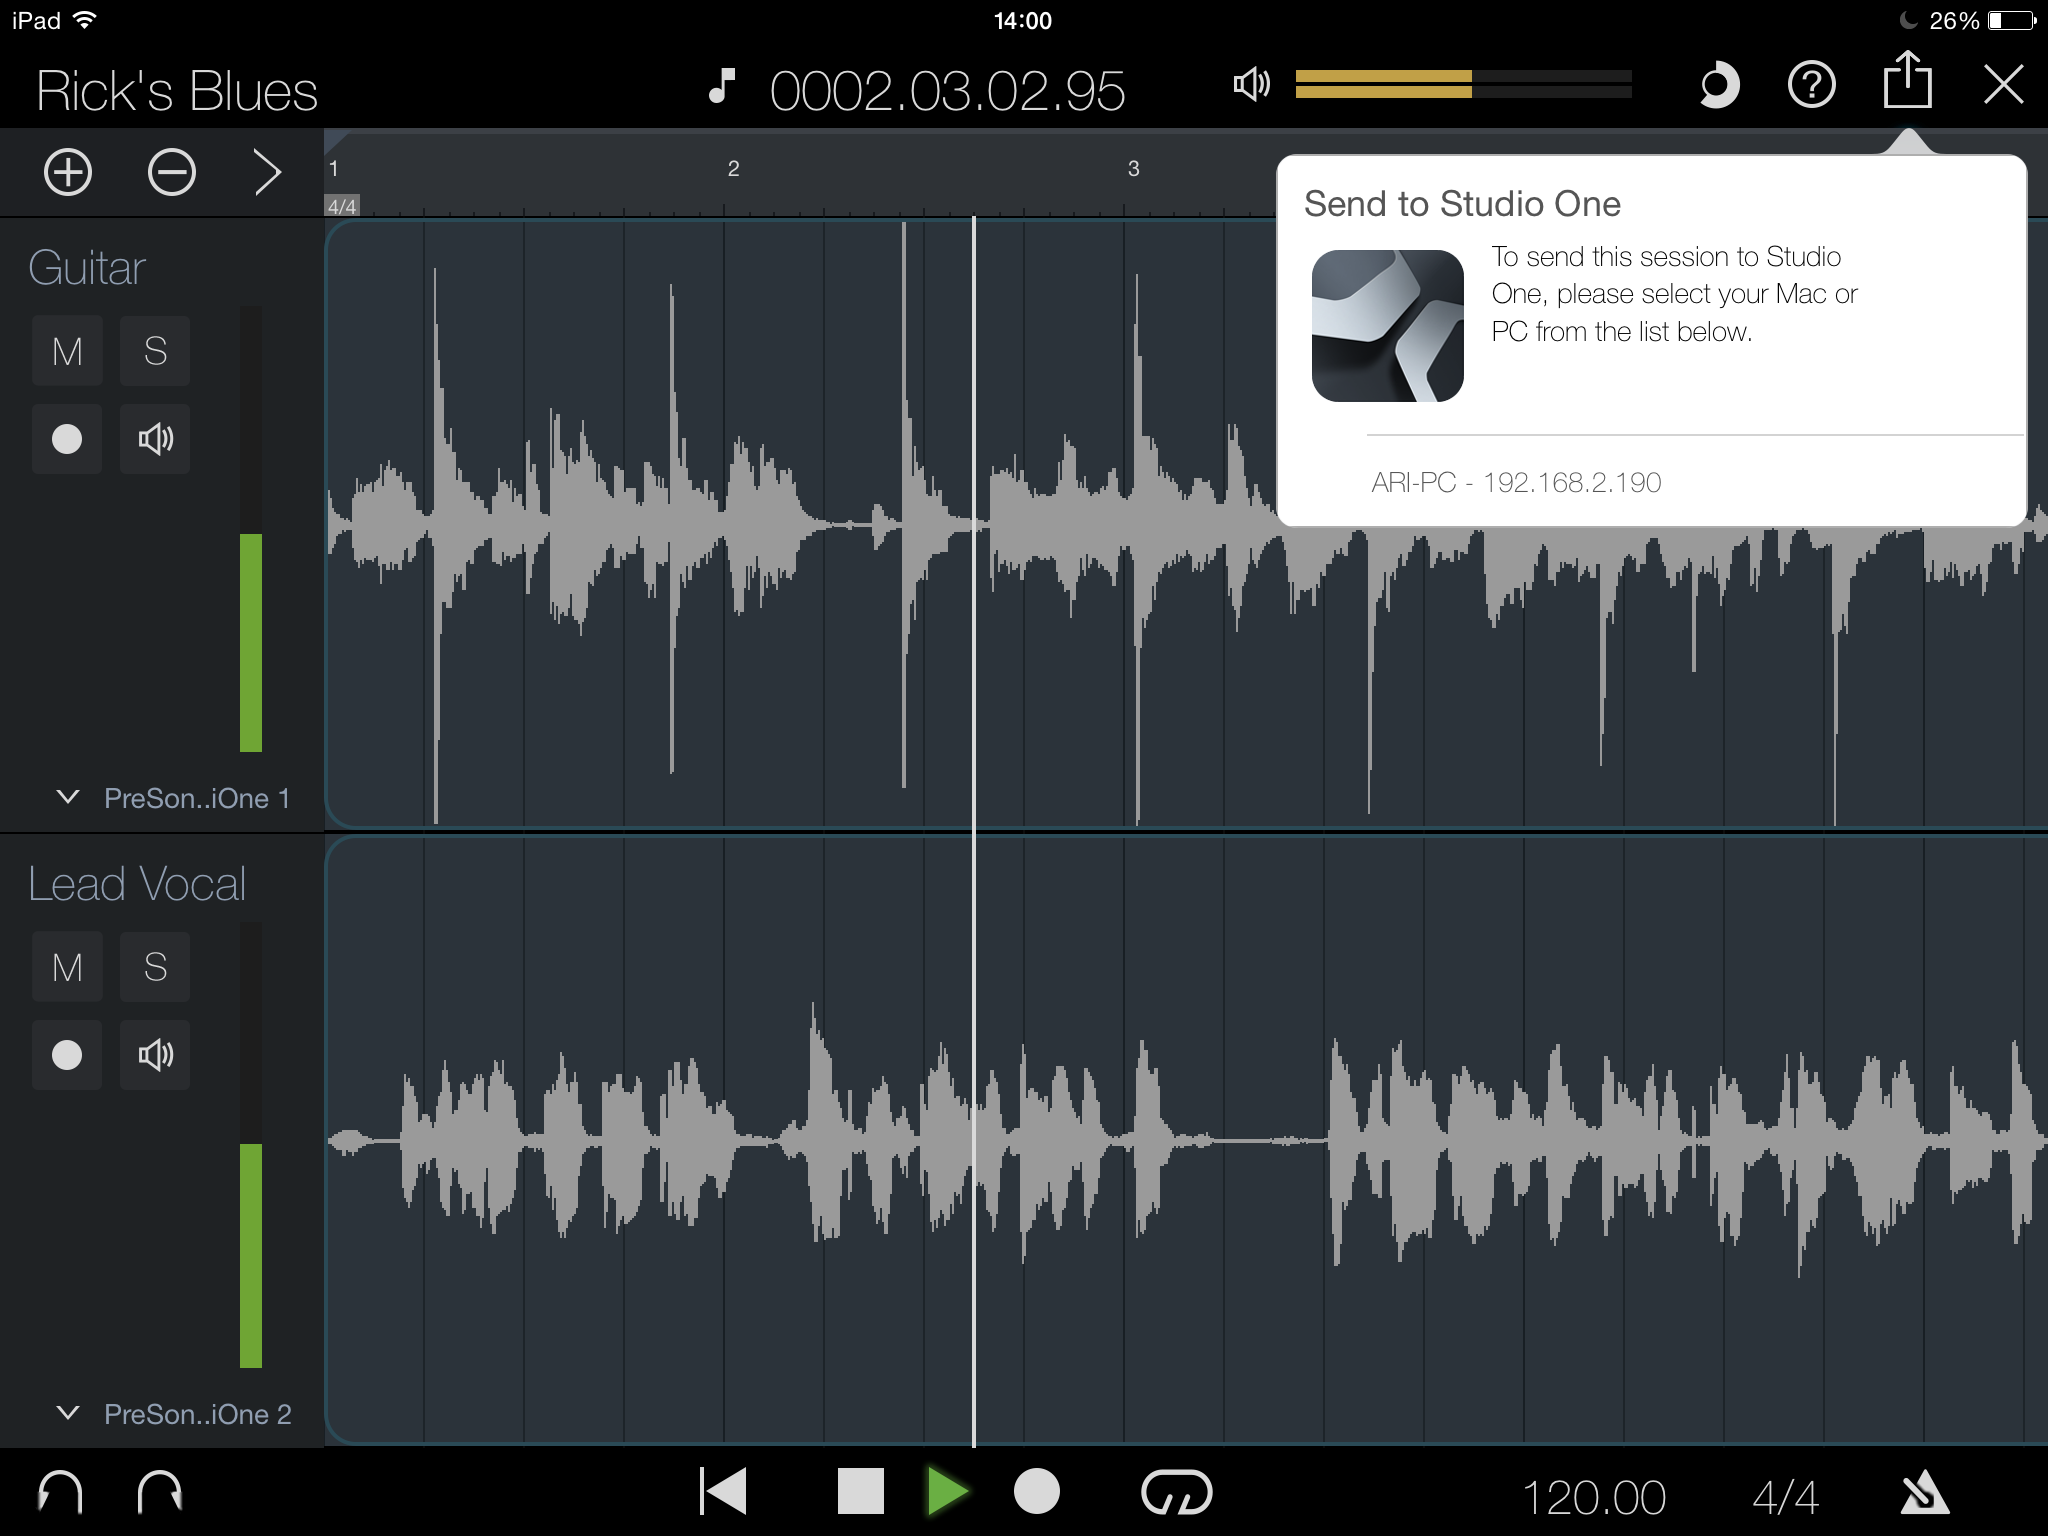The image size is (2048, 1536).
Task: Remove track with the minus icon
Action: tap(171, 172)
